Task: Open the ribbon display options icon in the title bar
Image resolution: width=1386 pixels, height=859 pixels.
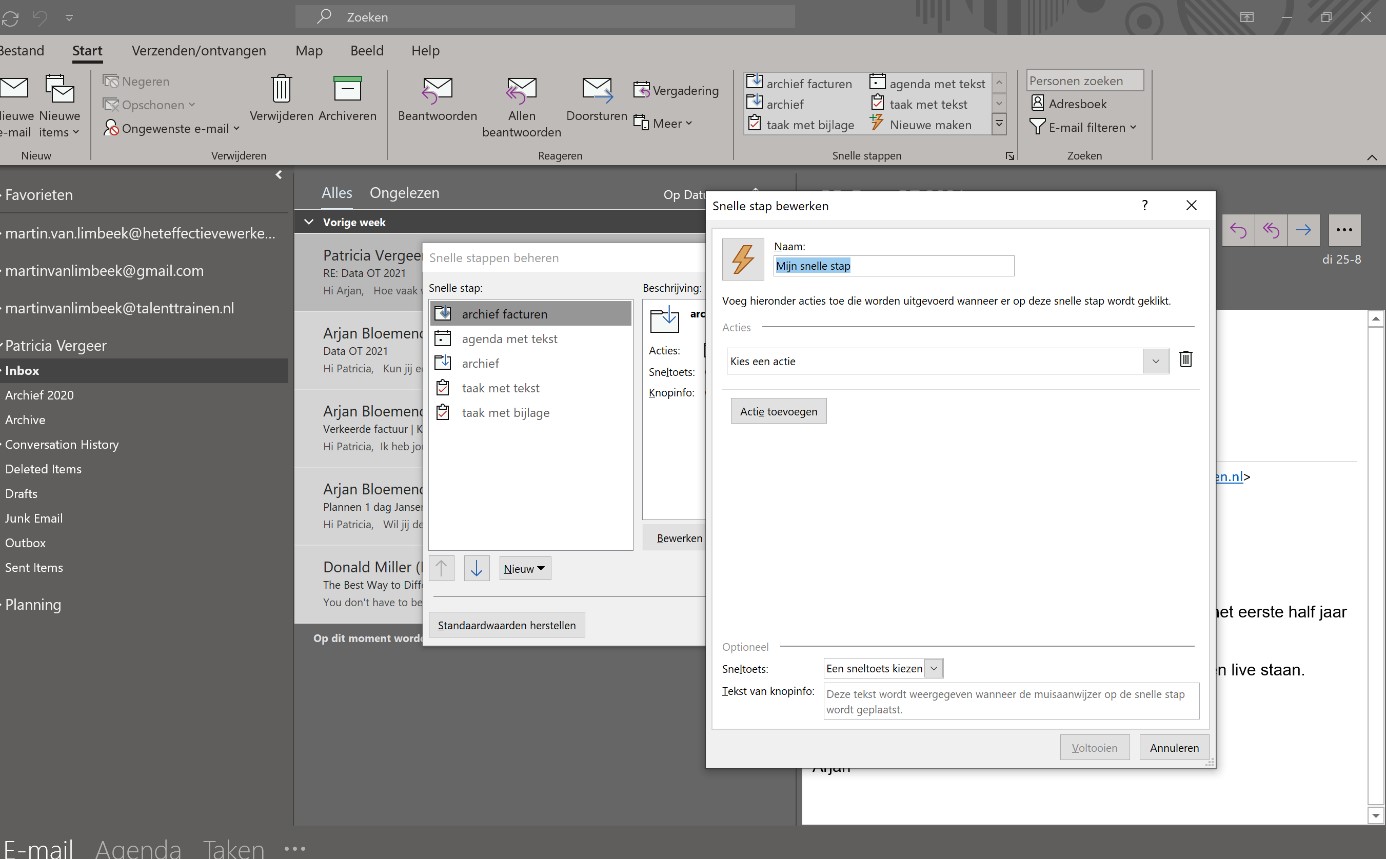Action: 1247,17
